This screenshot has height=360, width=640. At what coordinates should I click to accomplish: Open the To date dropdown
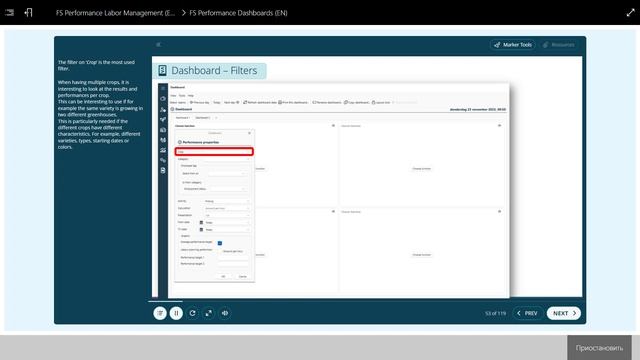[x=227, y=229]
